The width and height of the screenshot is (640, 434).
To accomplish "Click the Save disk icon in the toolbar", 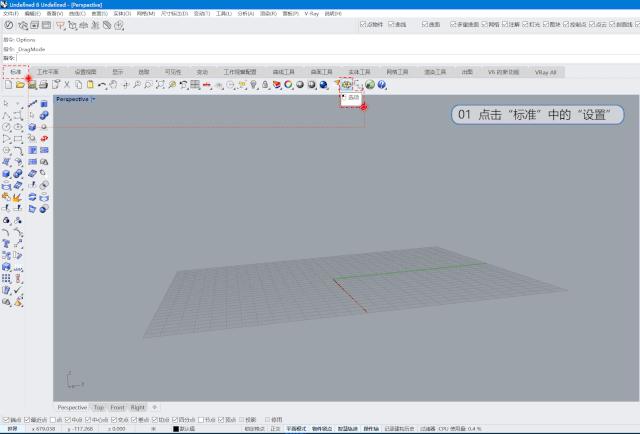I will tap(31, 85).
